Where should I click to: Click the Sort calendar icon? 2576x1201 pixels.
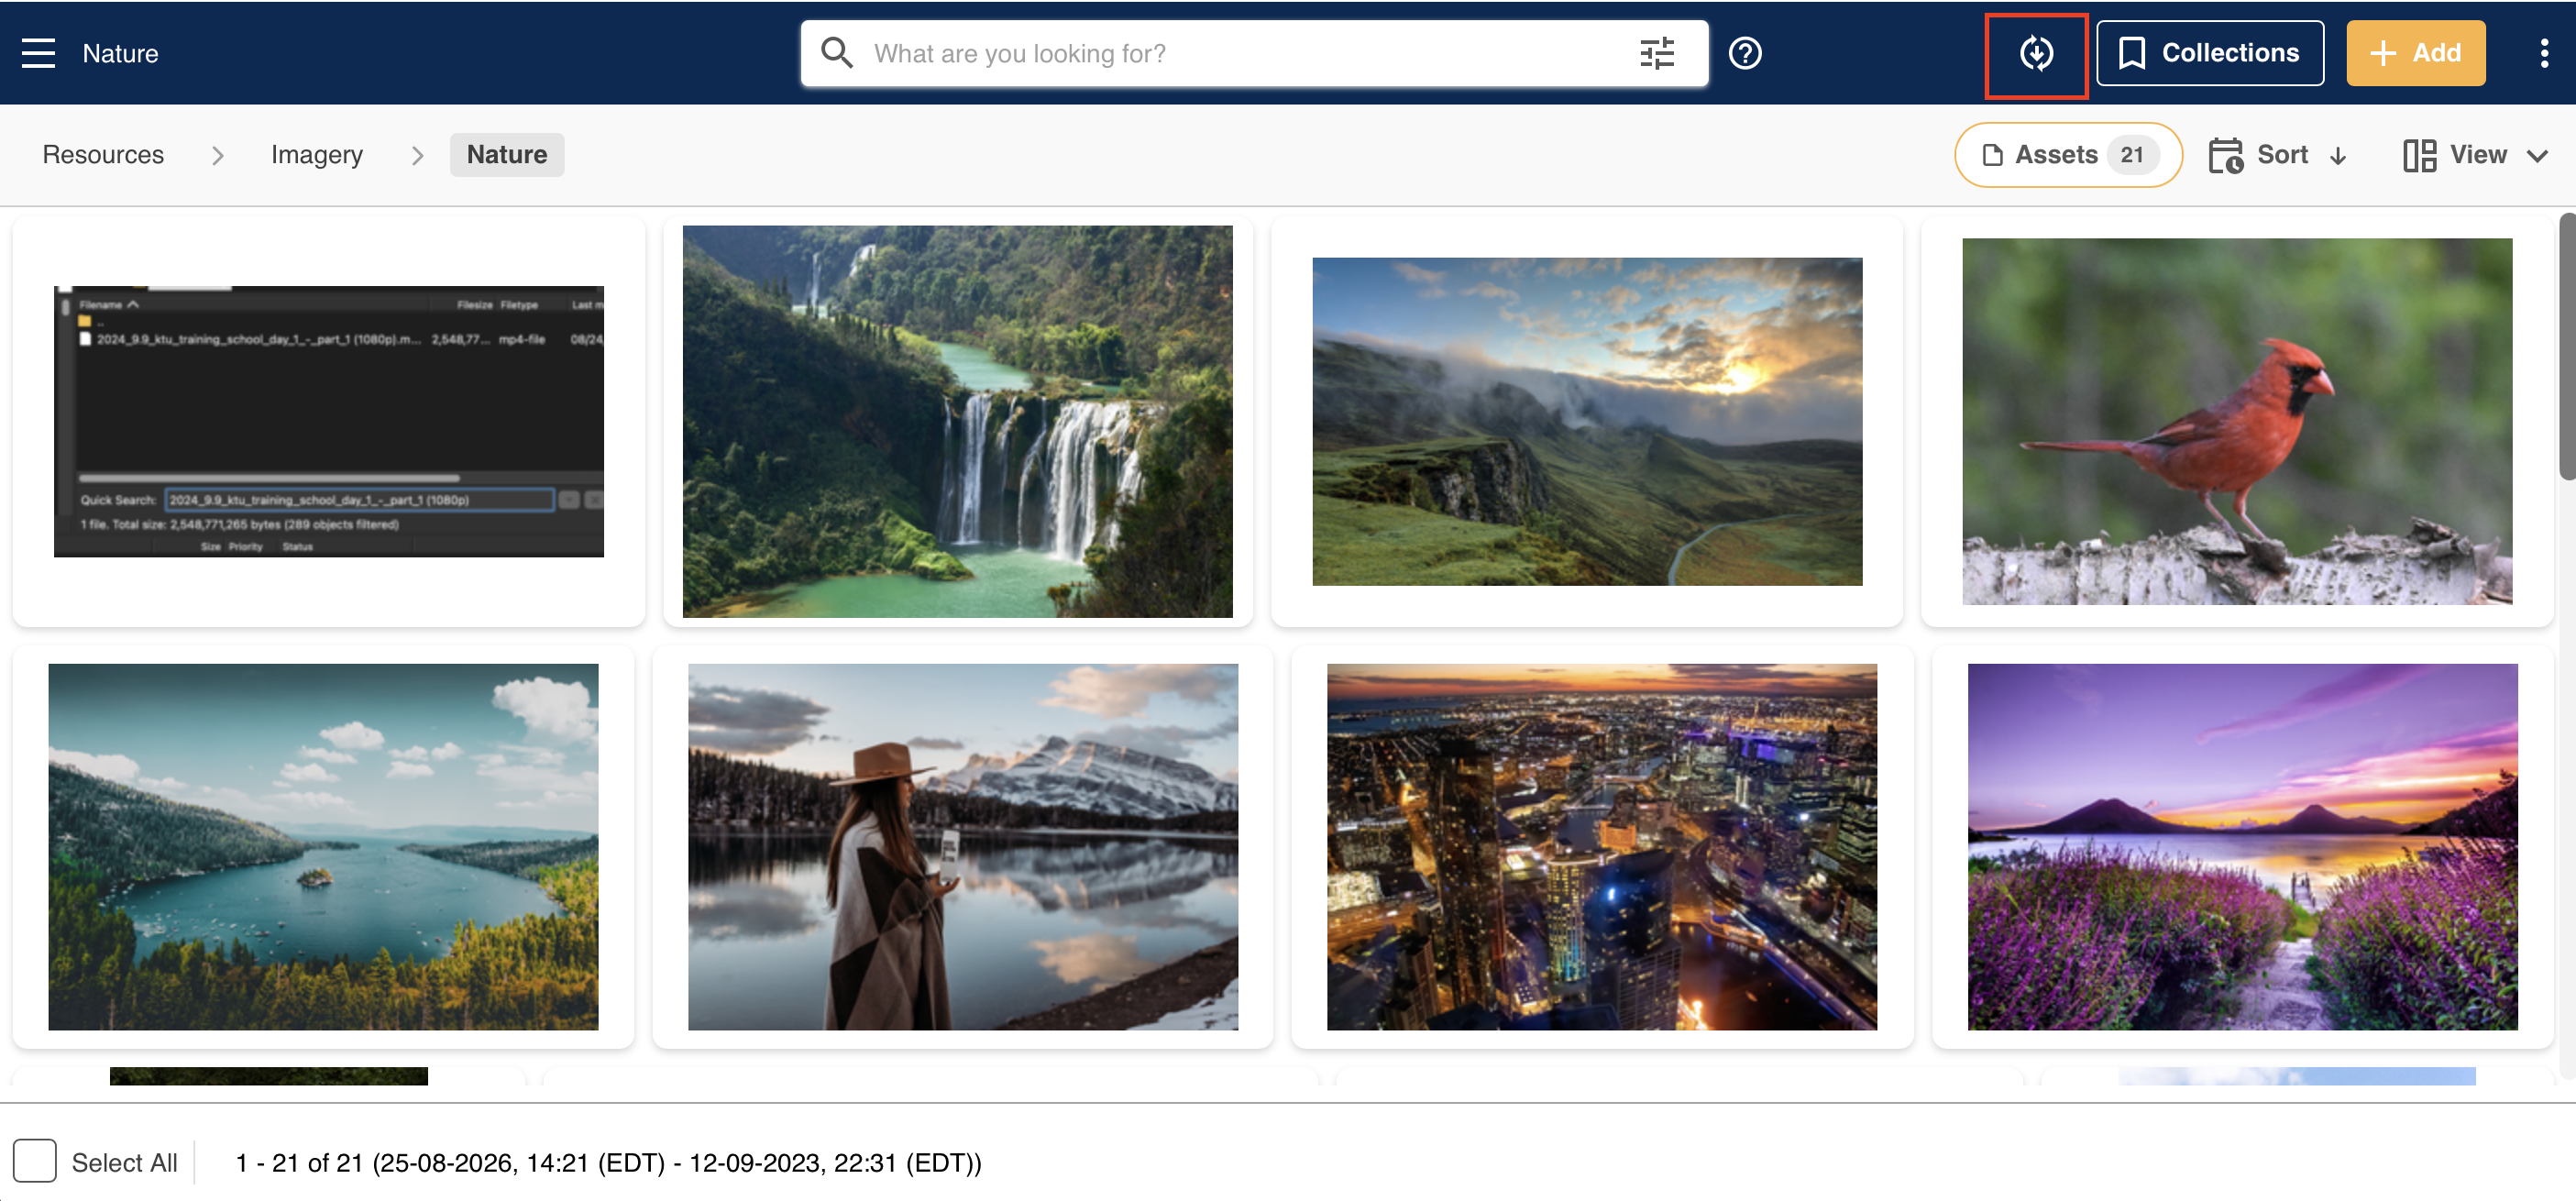2225,155
